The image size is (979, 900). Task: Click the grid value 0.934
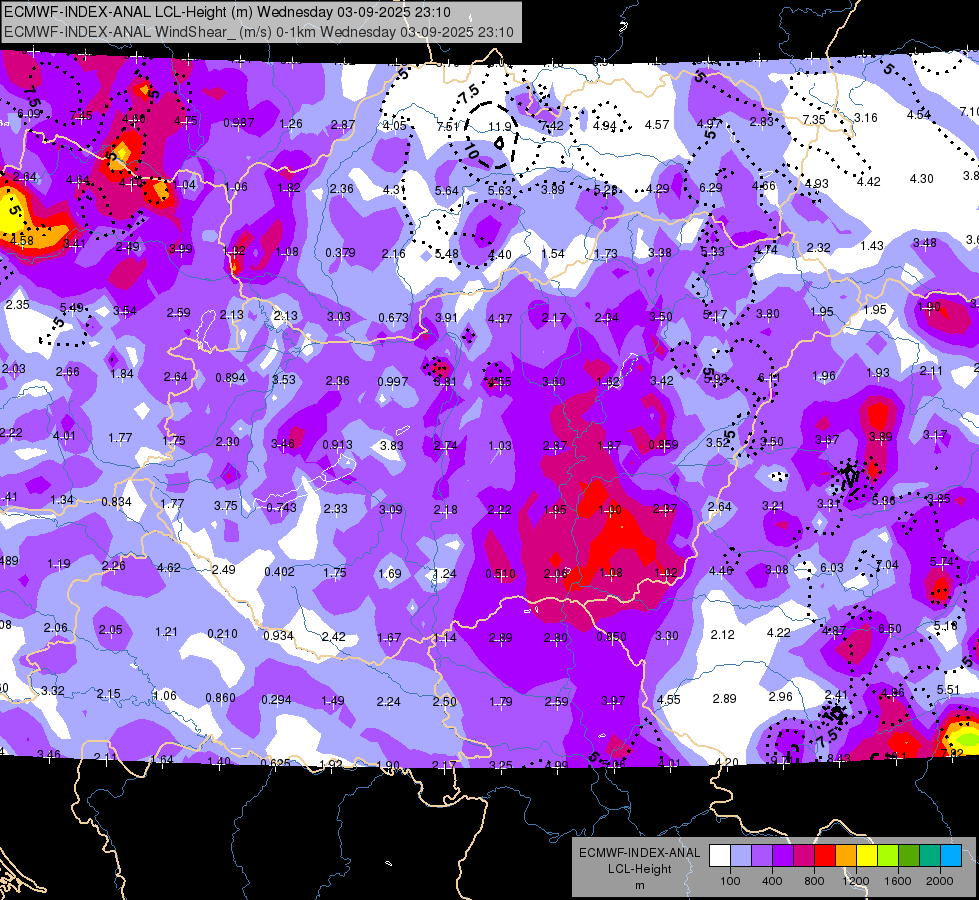click(278, 635)
